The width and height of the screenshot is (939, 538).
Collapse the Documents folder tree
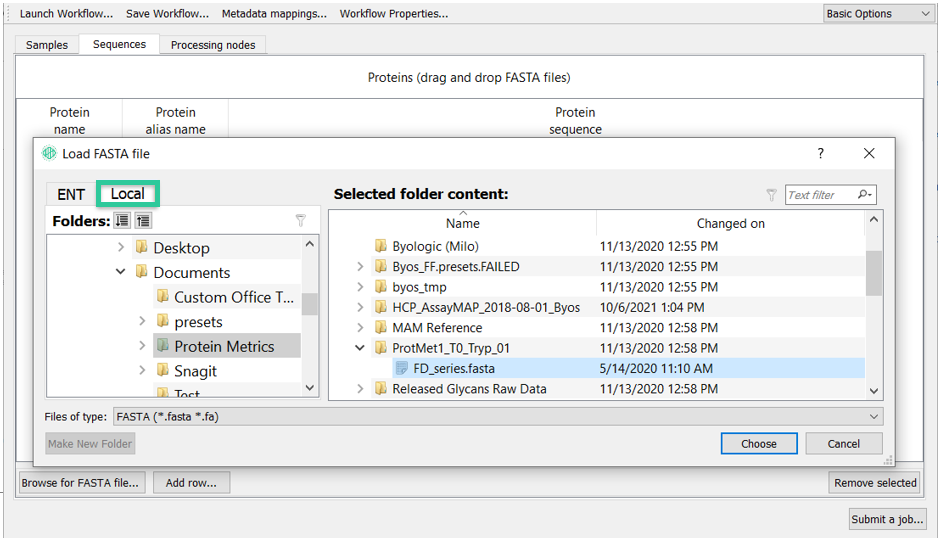point(120,272)
